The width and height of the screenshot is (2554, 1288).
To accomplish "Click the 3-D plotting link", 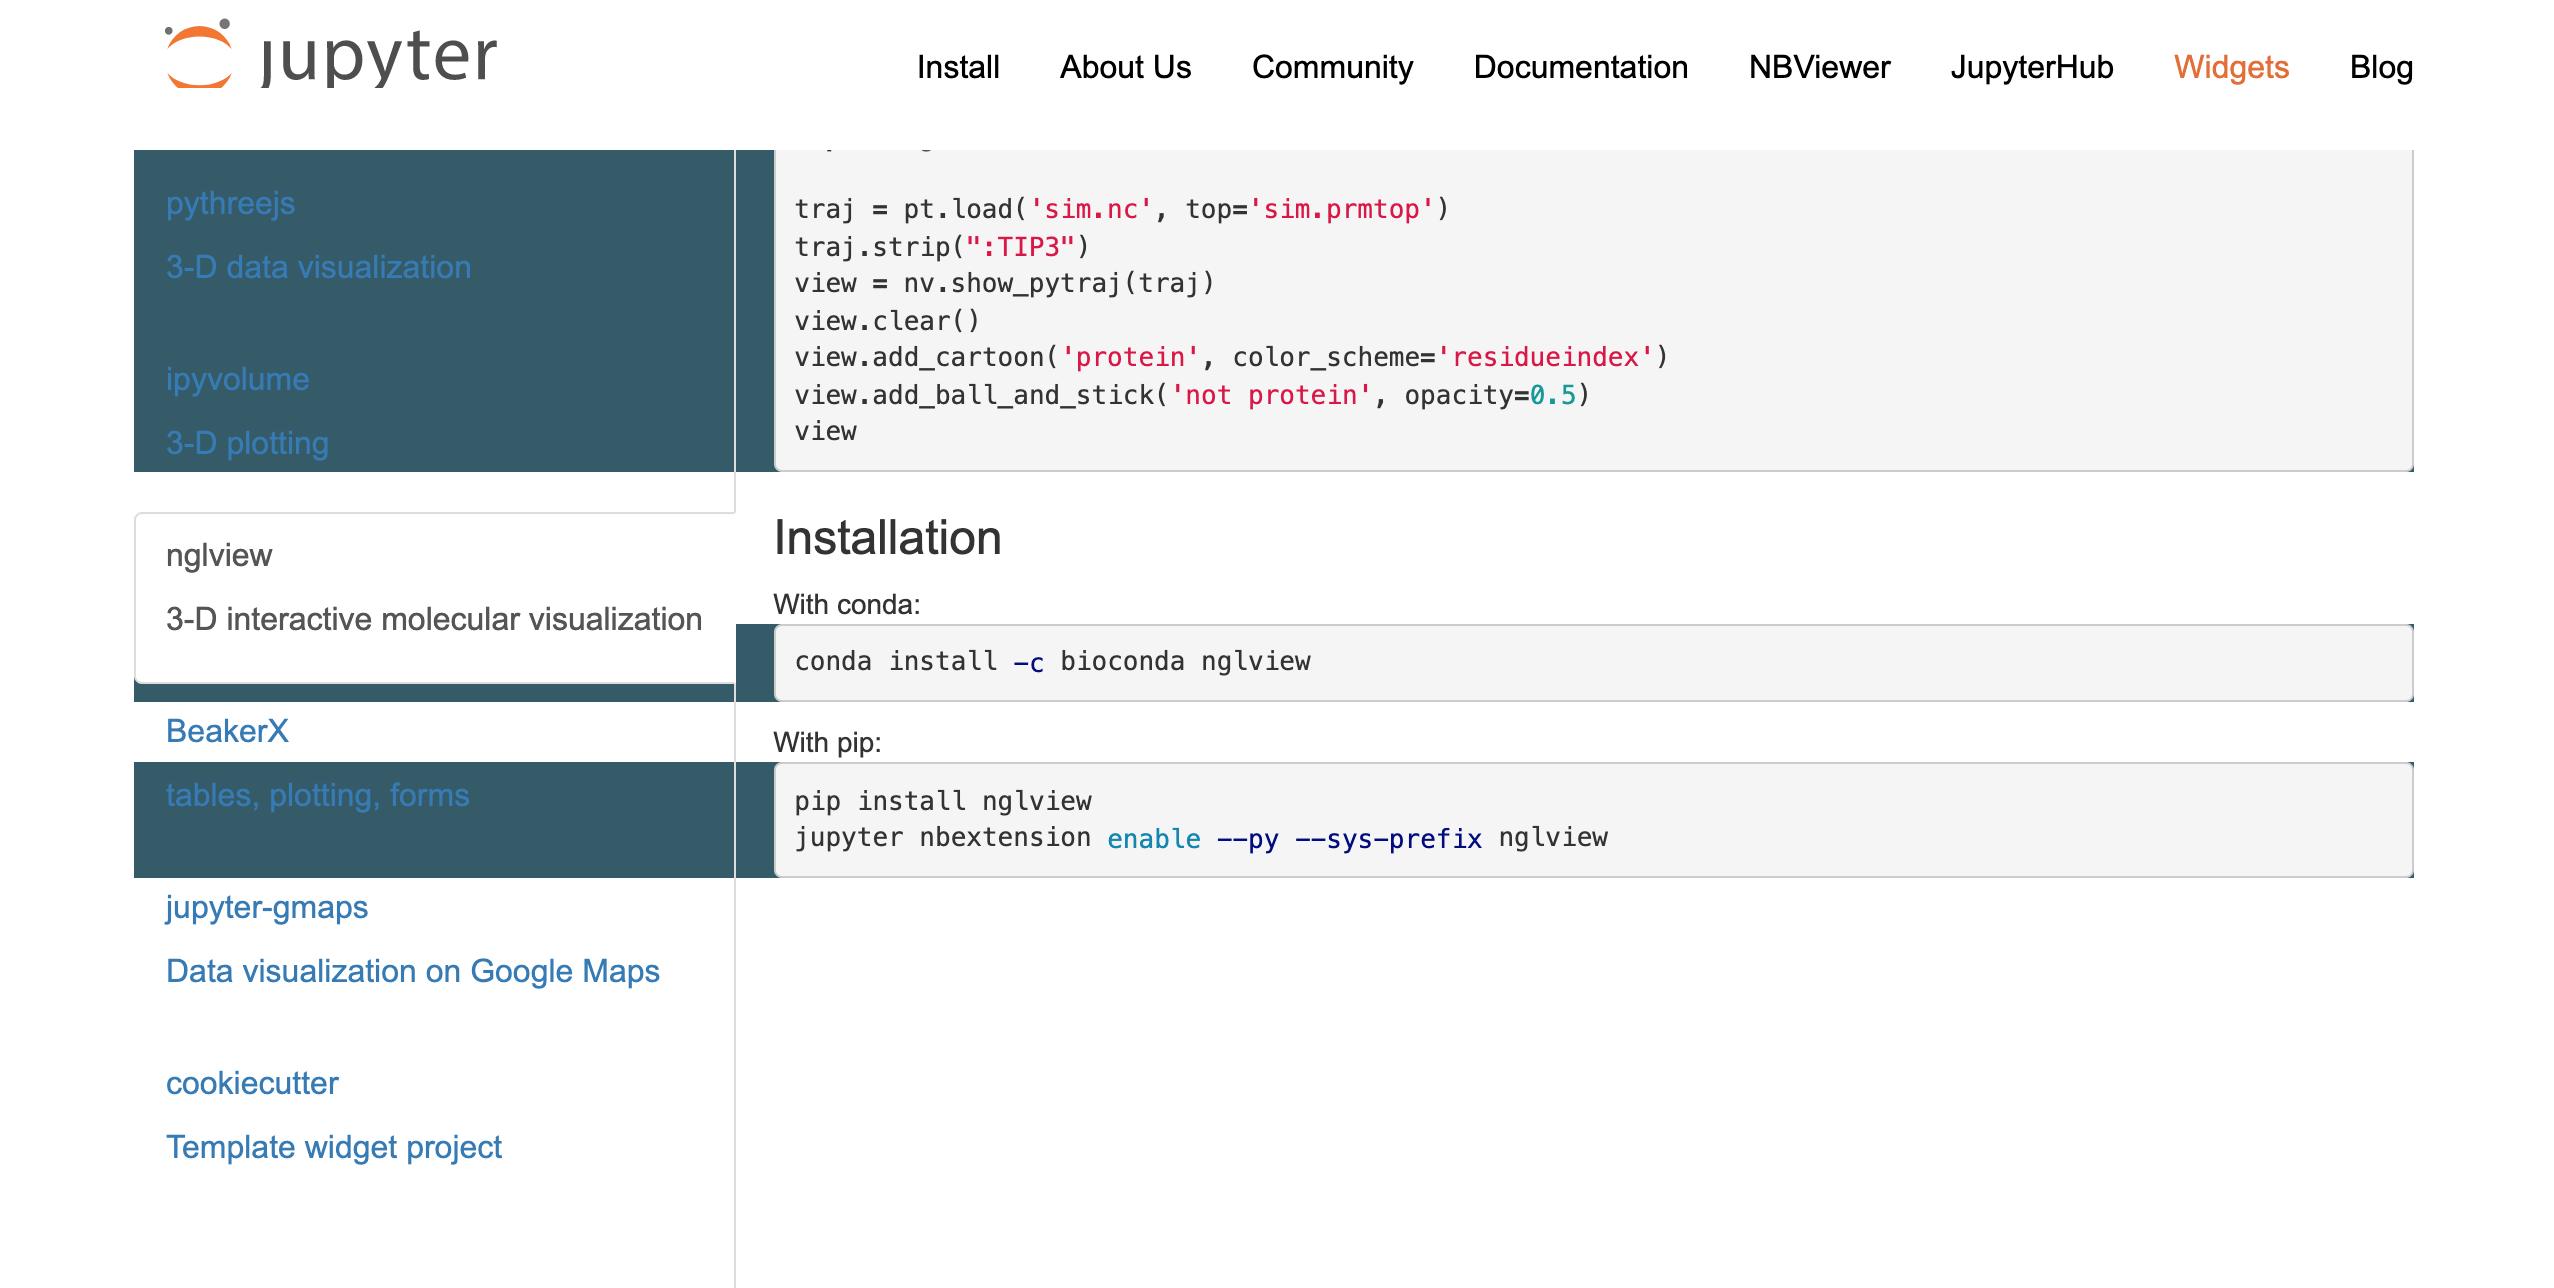I will [246, 442].
